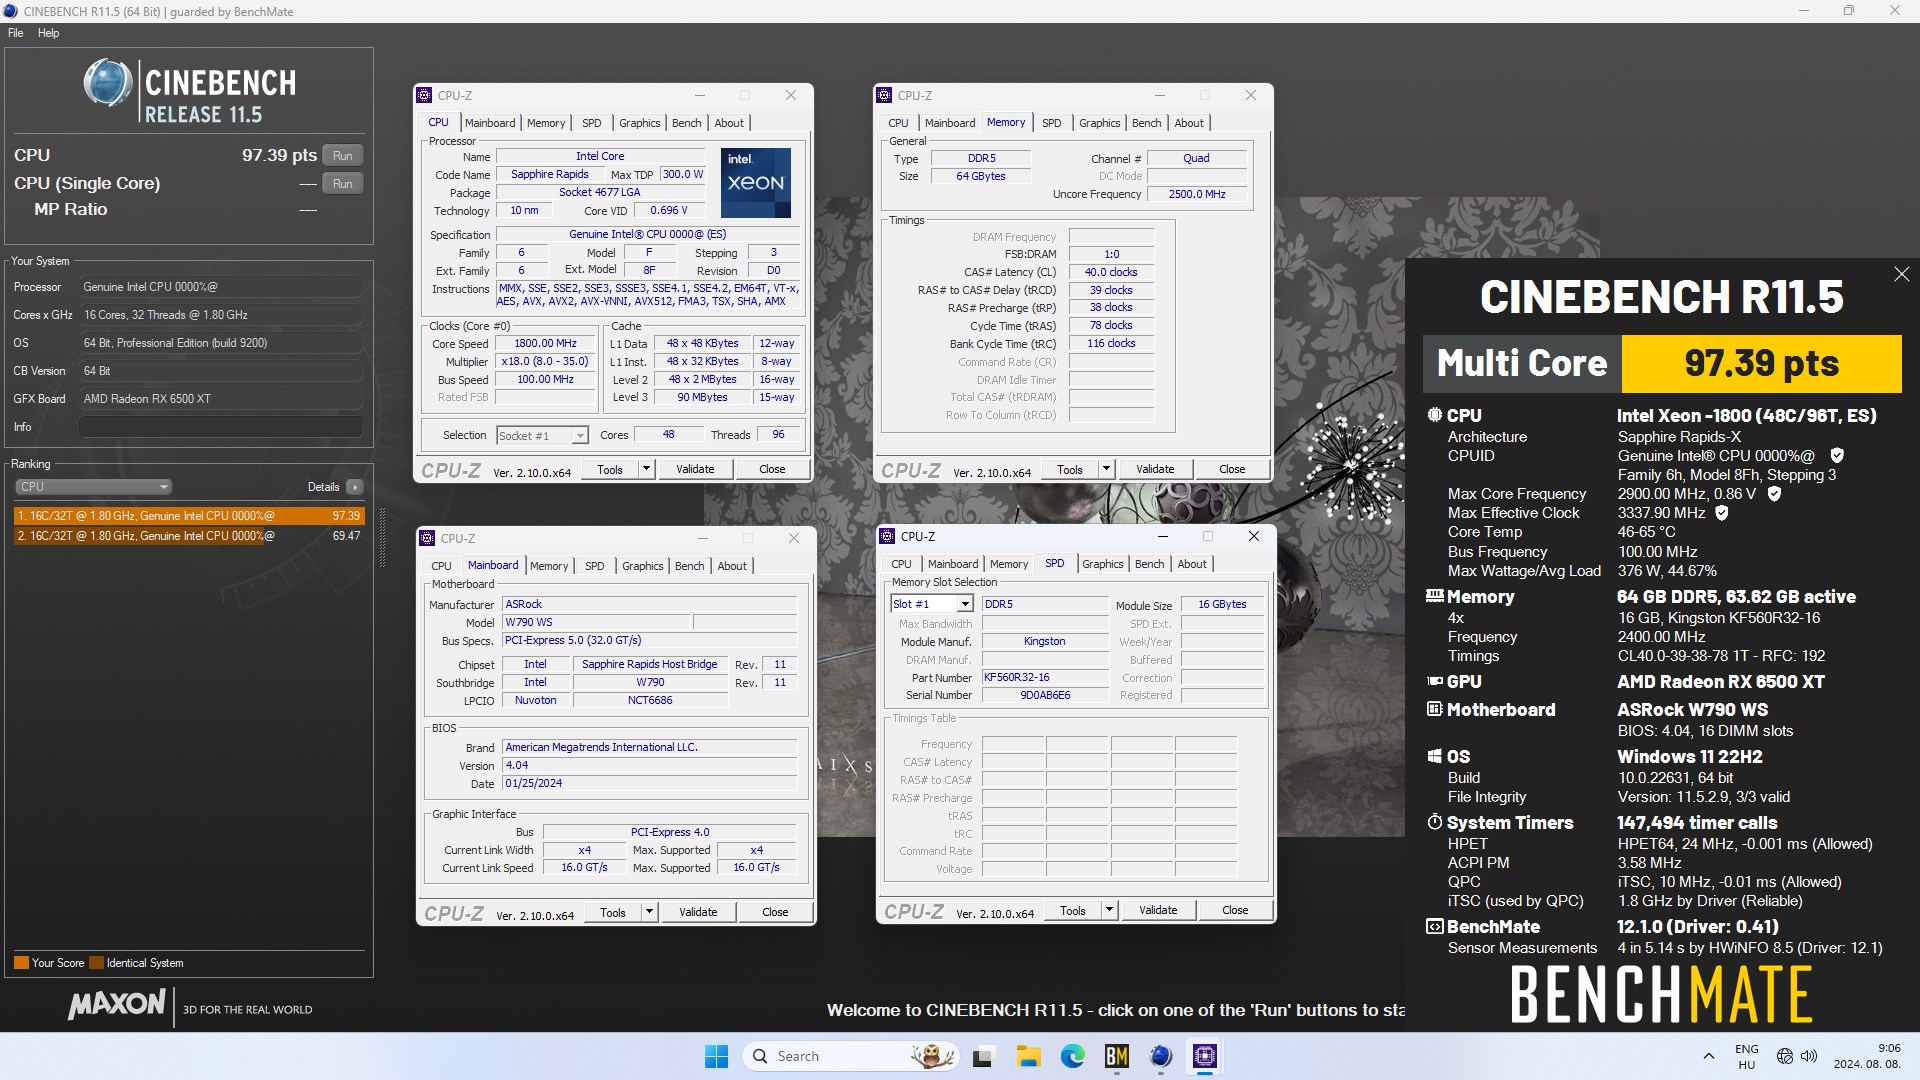Click the BenchMate CPU chip icon
Screen dimensions: 1920x1080
[1435, 415]
